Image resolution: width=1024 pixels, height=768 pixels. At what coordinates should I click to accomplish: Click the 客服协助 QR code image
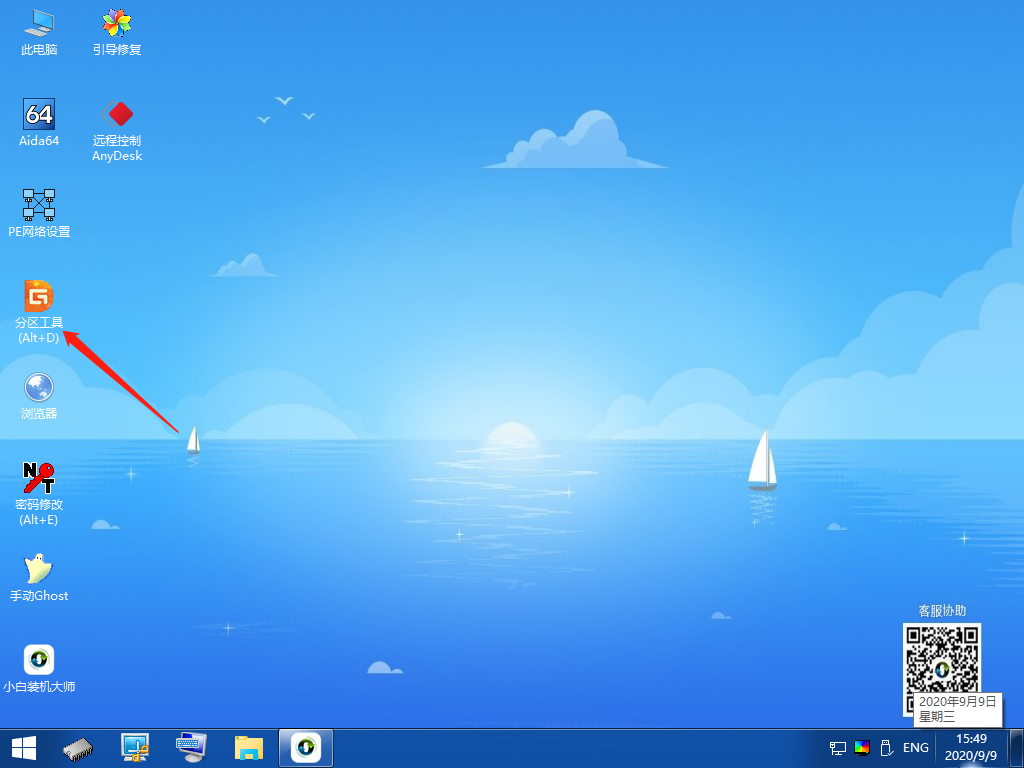941,662
